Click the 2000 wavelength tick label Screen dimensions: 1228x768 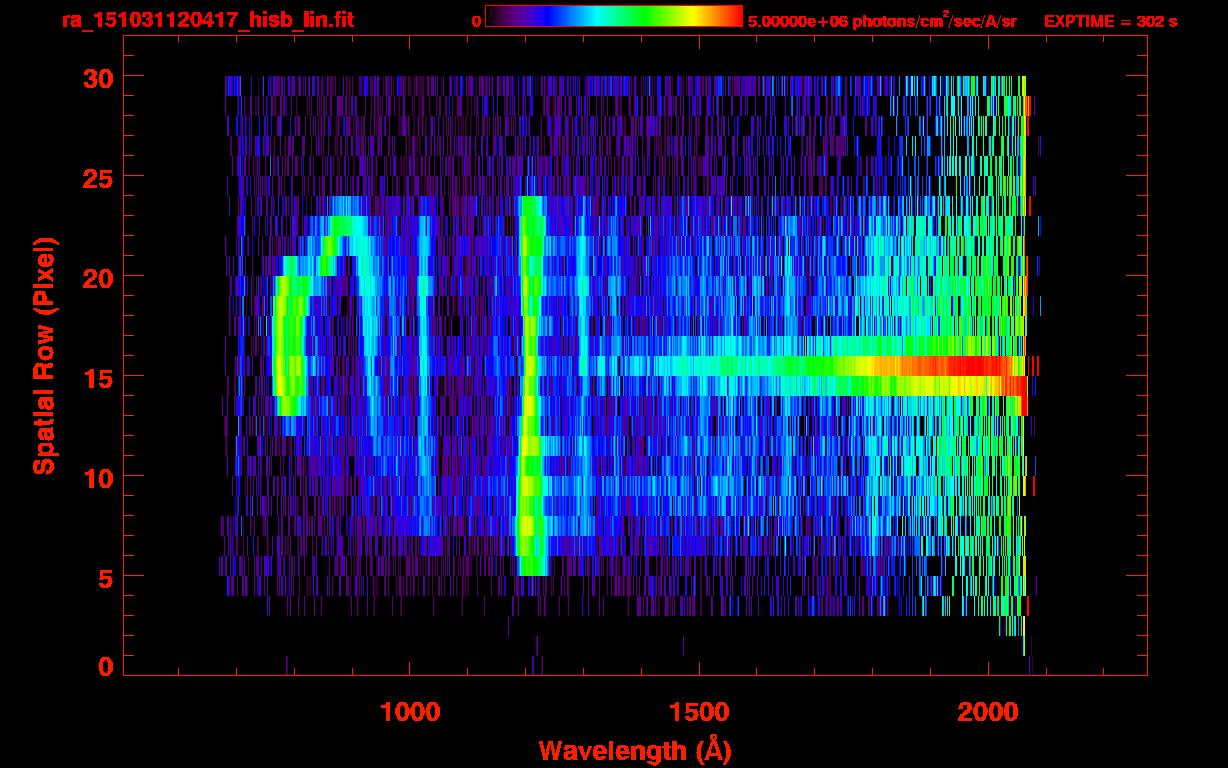click(x=988, y=712)
